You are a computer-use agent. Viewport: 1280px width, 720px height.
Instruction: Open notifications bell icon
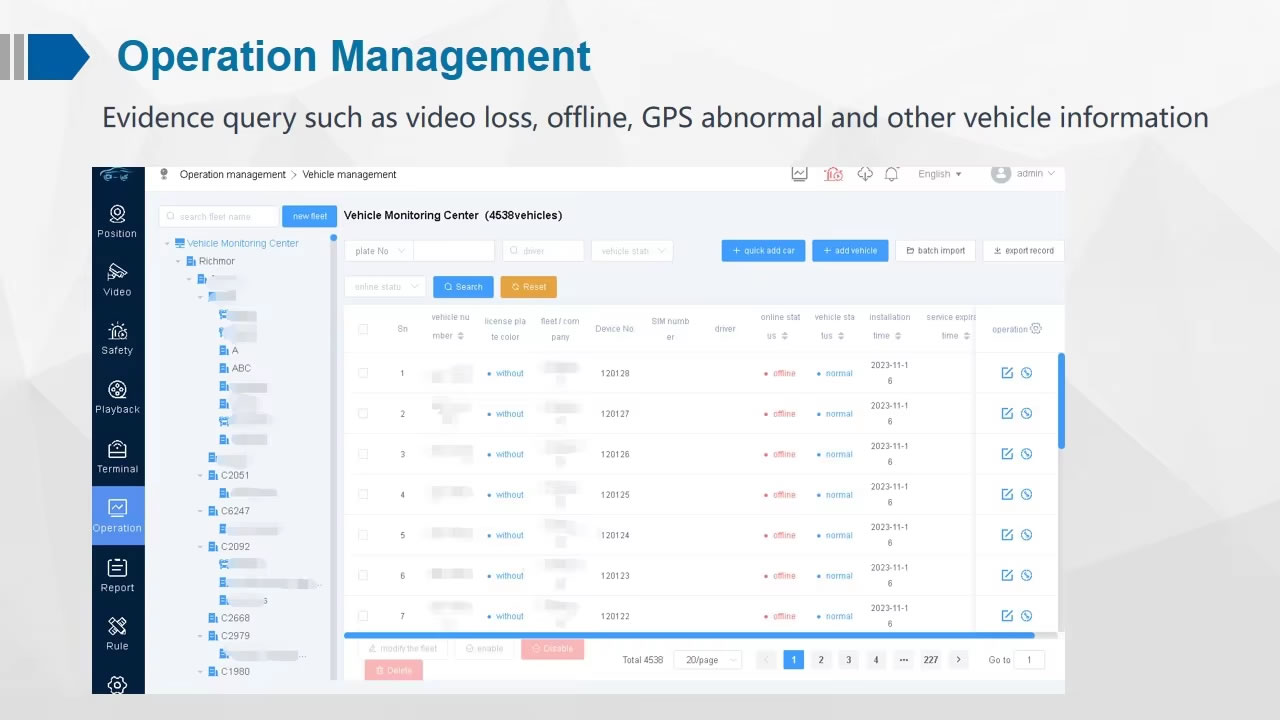(x=892, y=174)
